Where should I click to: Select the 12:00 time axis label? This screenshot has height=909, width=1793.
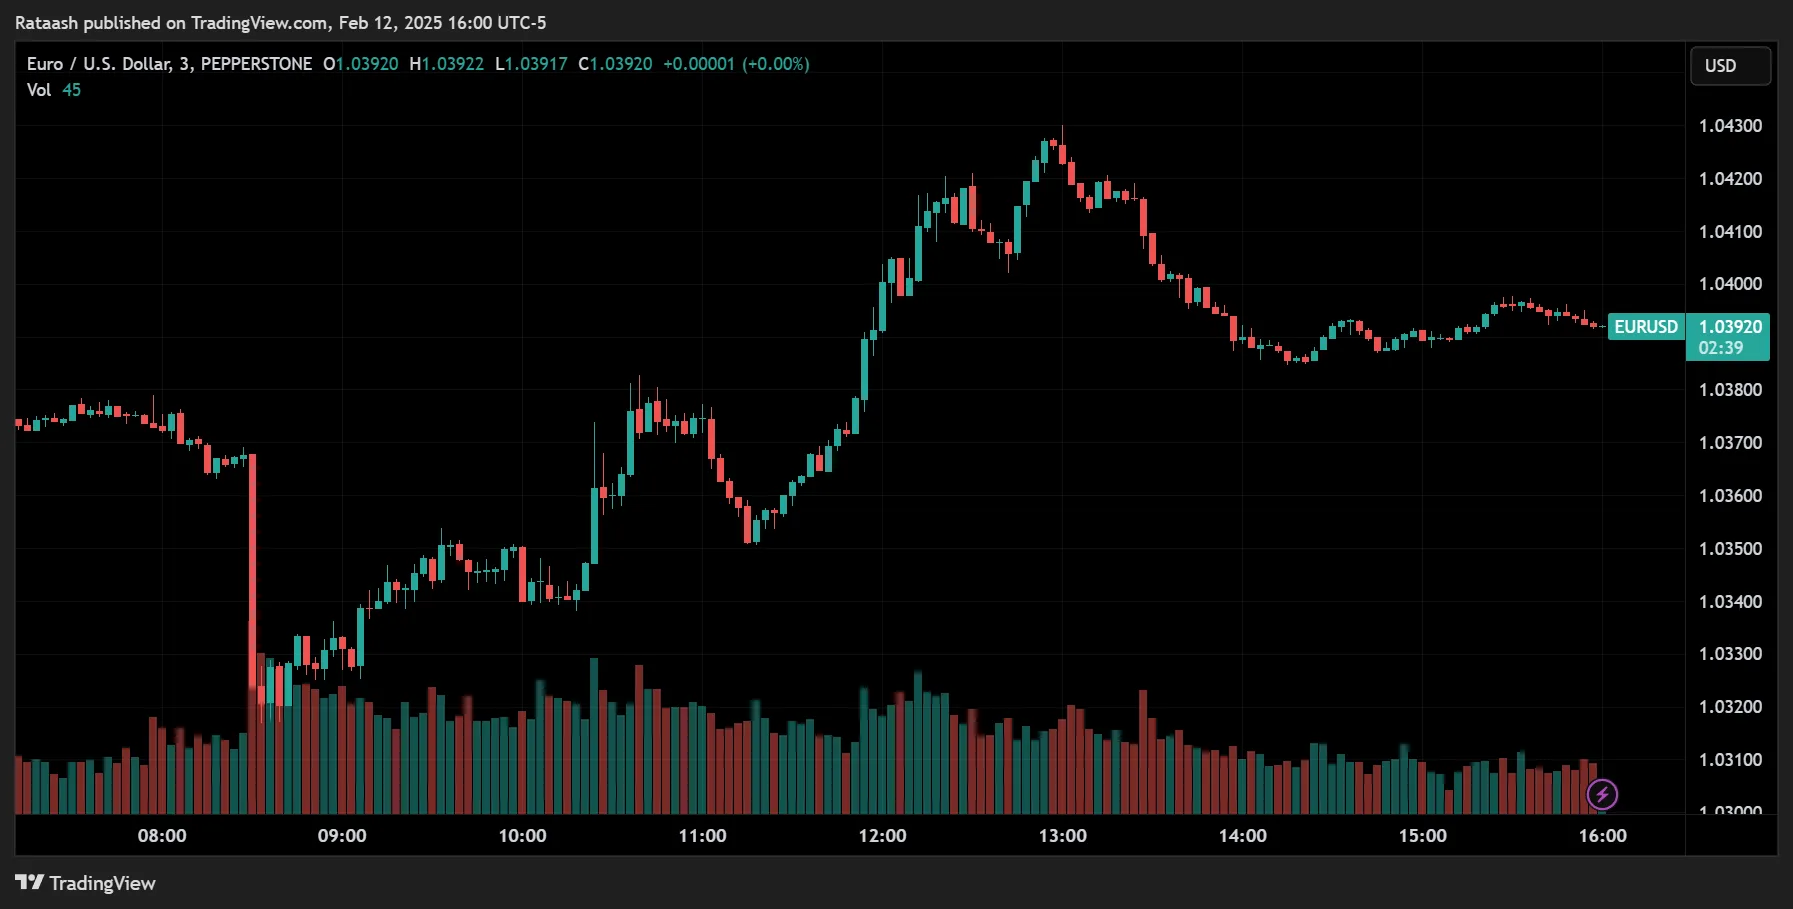point(885,836)
